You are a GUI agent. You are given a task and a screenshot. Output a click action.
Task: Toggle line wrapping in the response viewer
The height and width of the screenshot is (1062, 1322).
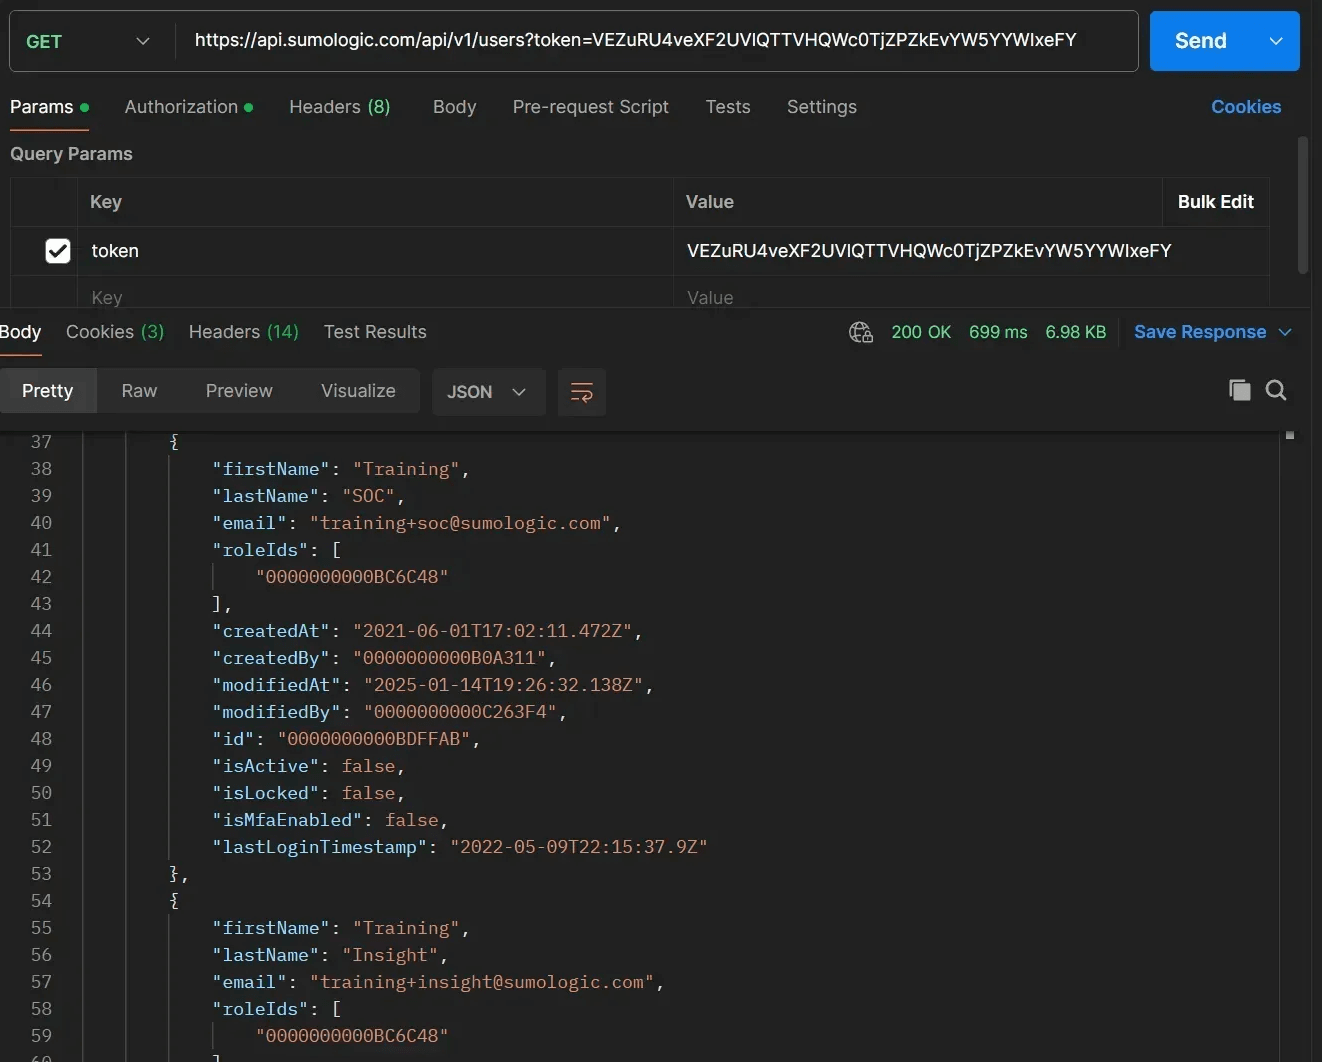coord(581,392)
